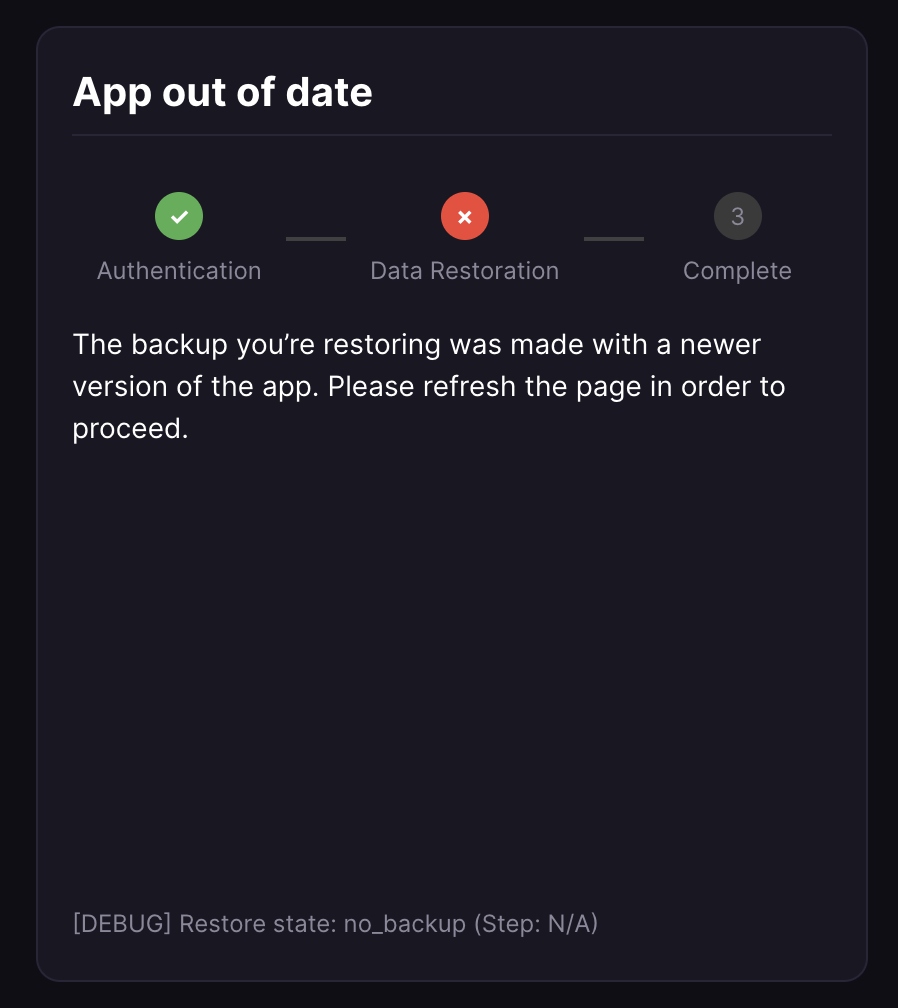Select the step 3 circle icon
The height and width of the screenshot is (1008, 898).
coord(738,216)
